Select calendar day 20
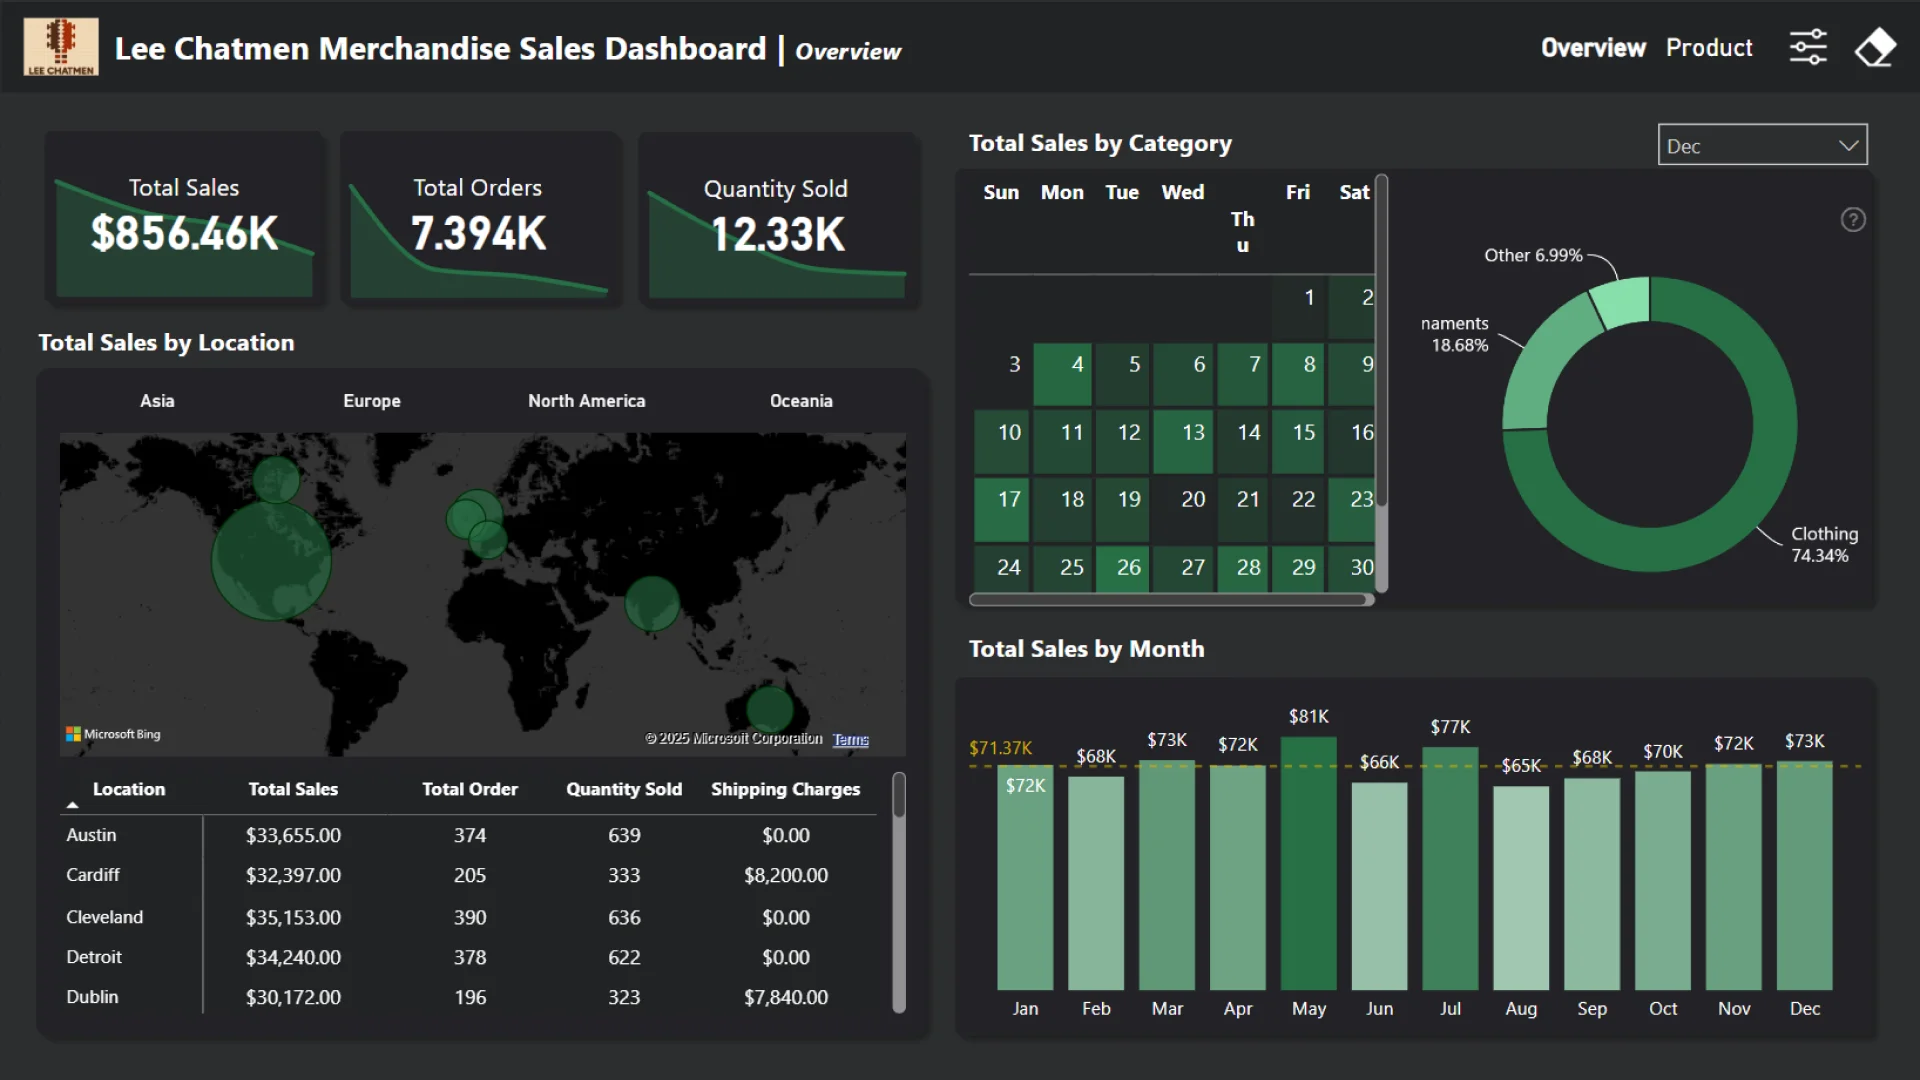 pyautogui.click(x=1183, y=509)
